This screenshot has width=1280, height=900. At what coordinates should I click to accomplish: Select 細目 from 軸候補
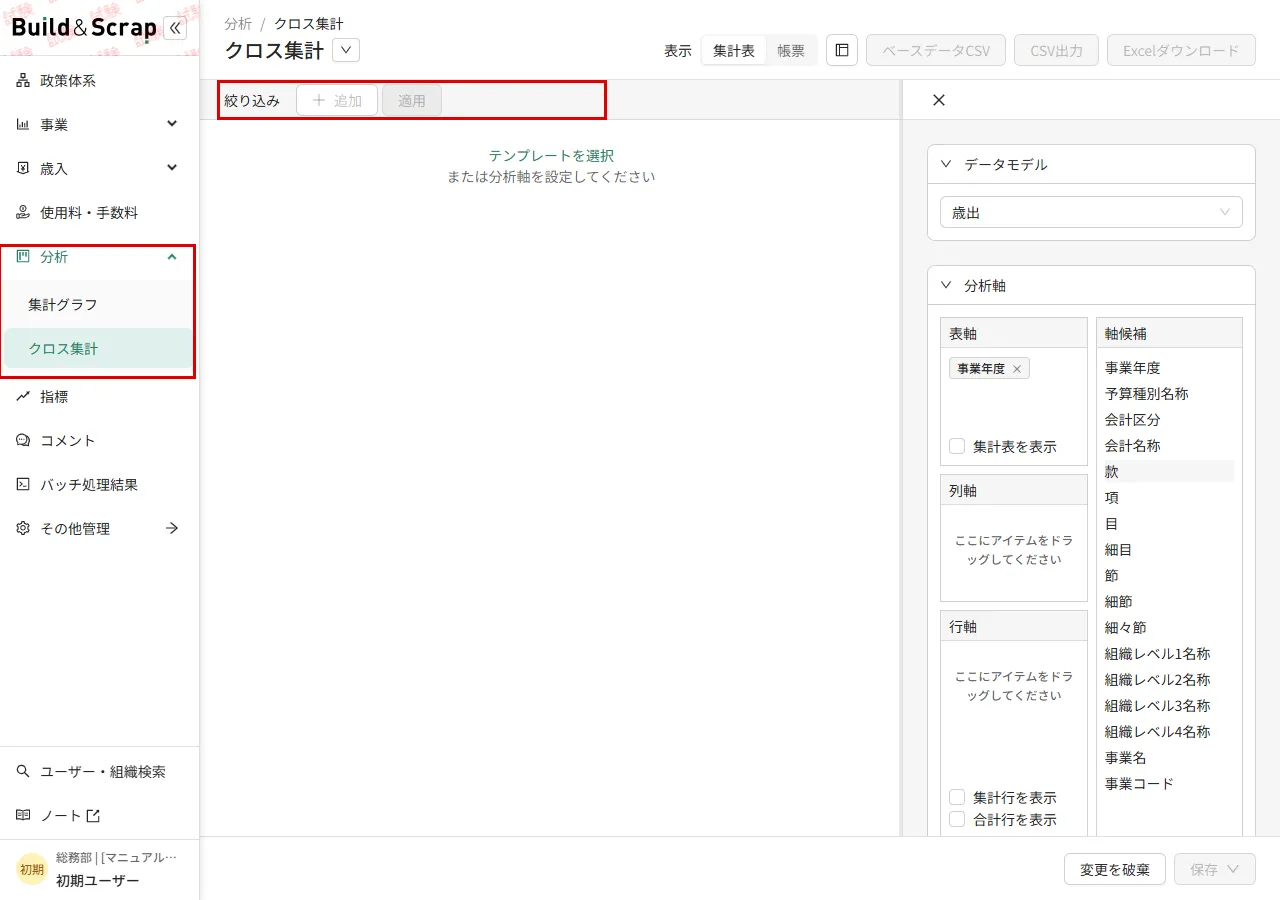coord(1119,550)
